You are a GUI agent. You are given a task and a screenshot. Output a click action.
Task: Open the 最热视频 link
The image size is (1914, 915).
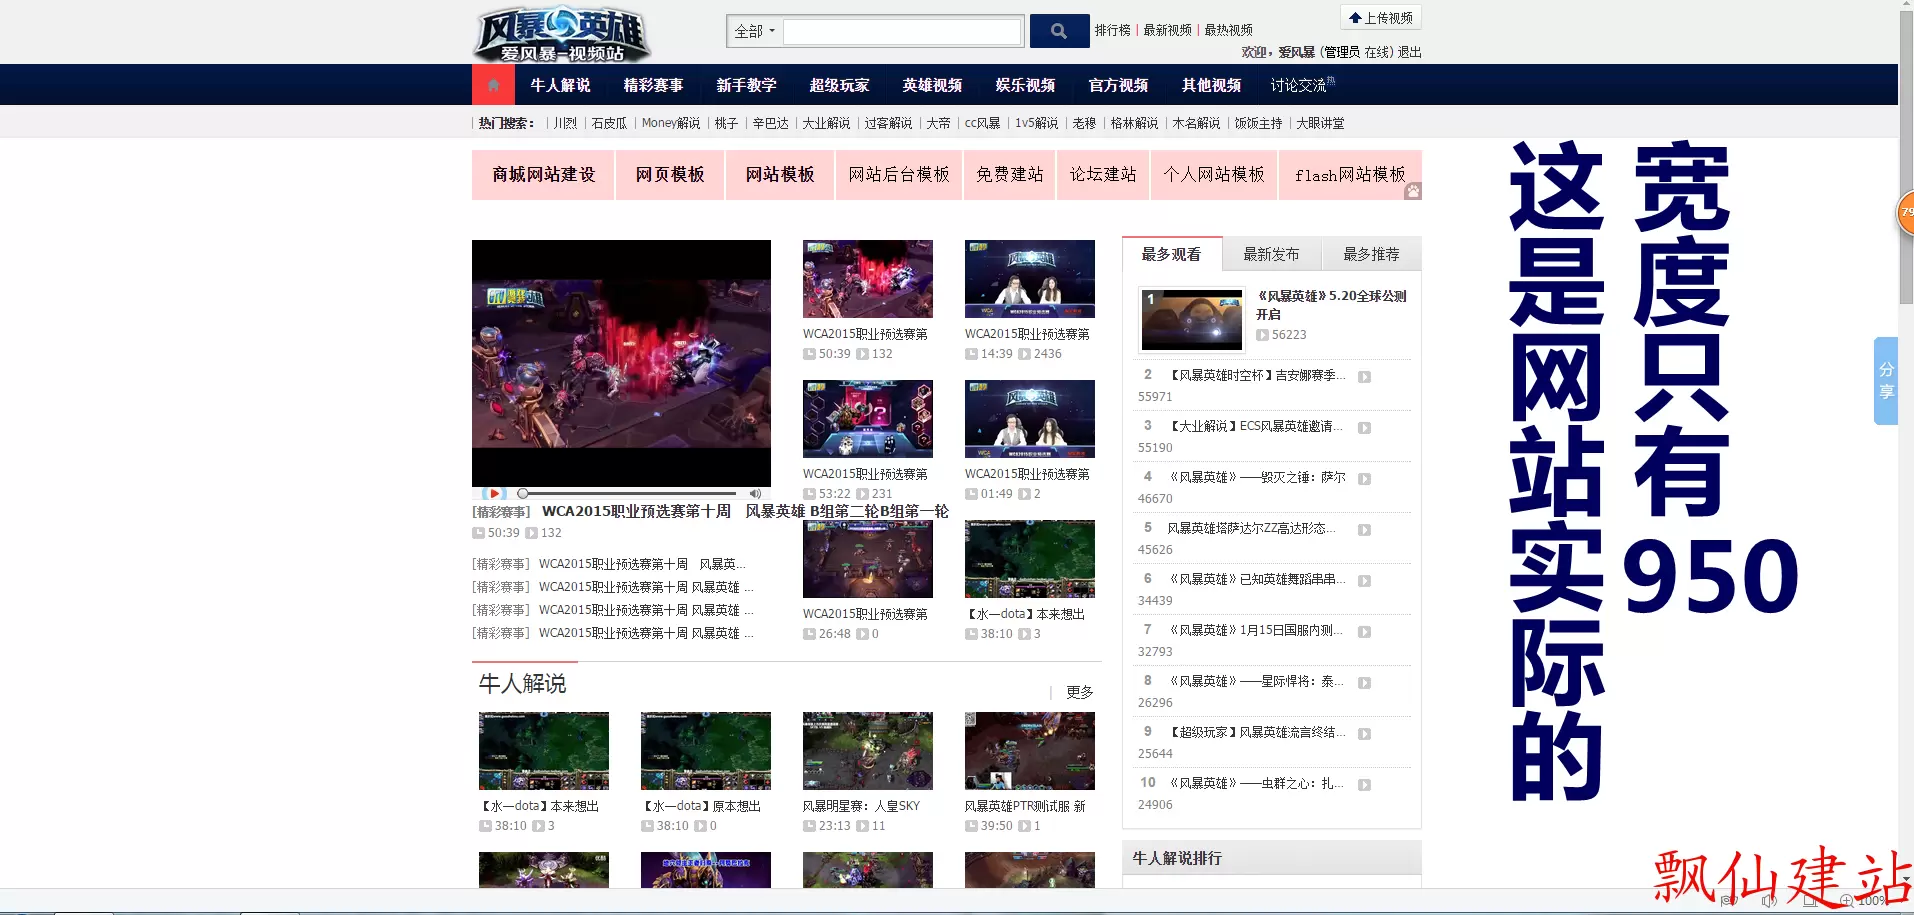pyautogui.click(x=1228, y=30)
